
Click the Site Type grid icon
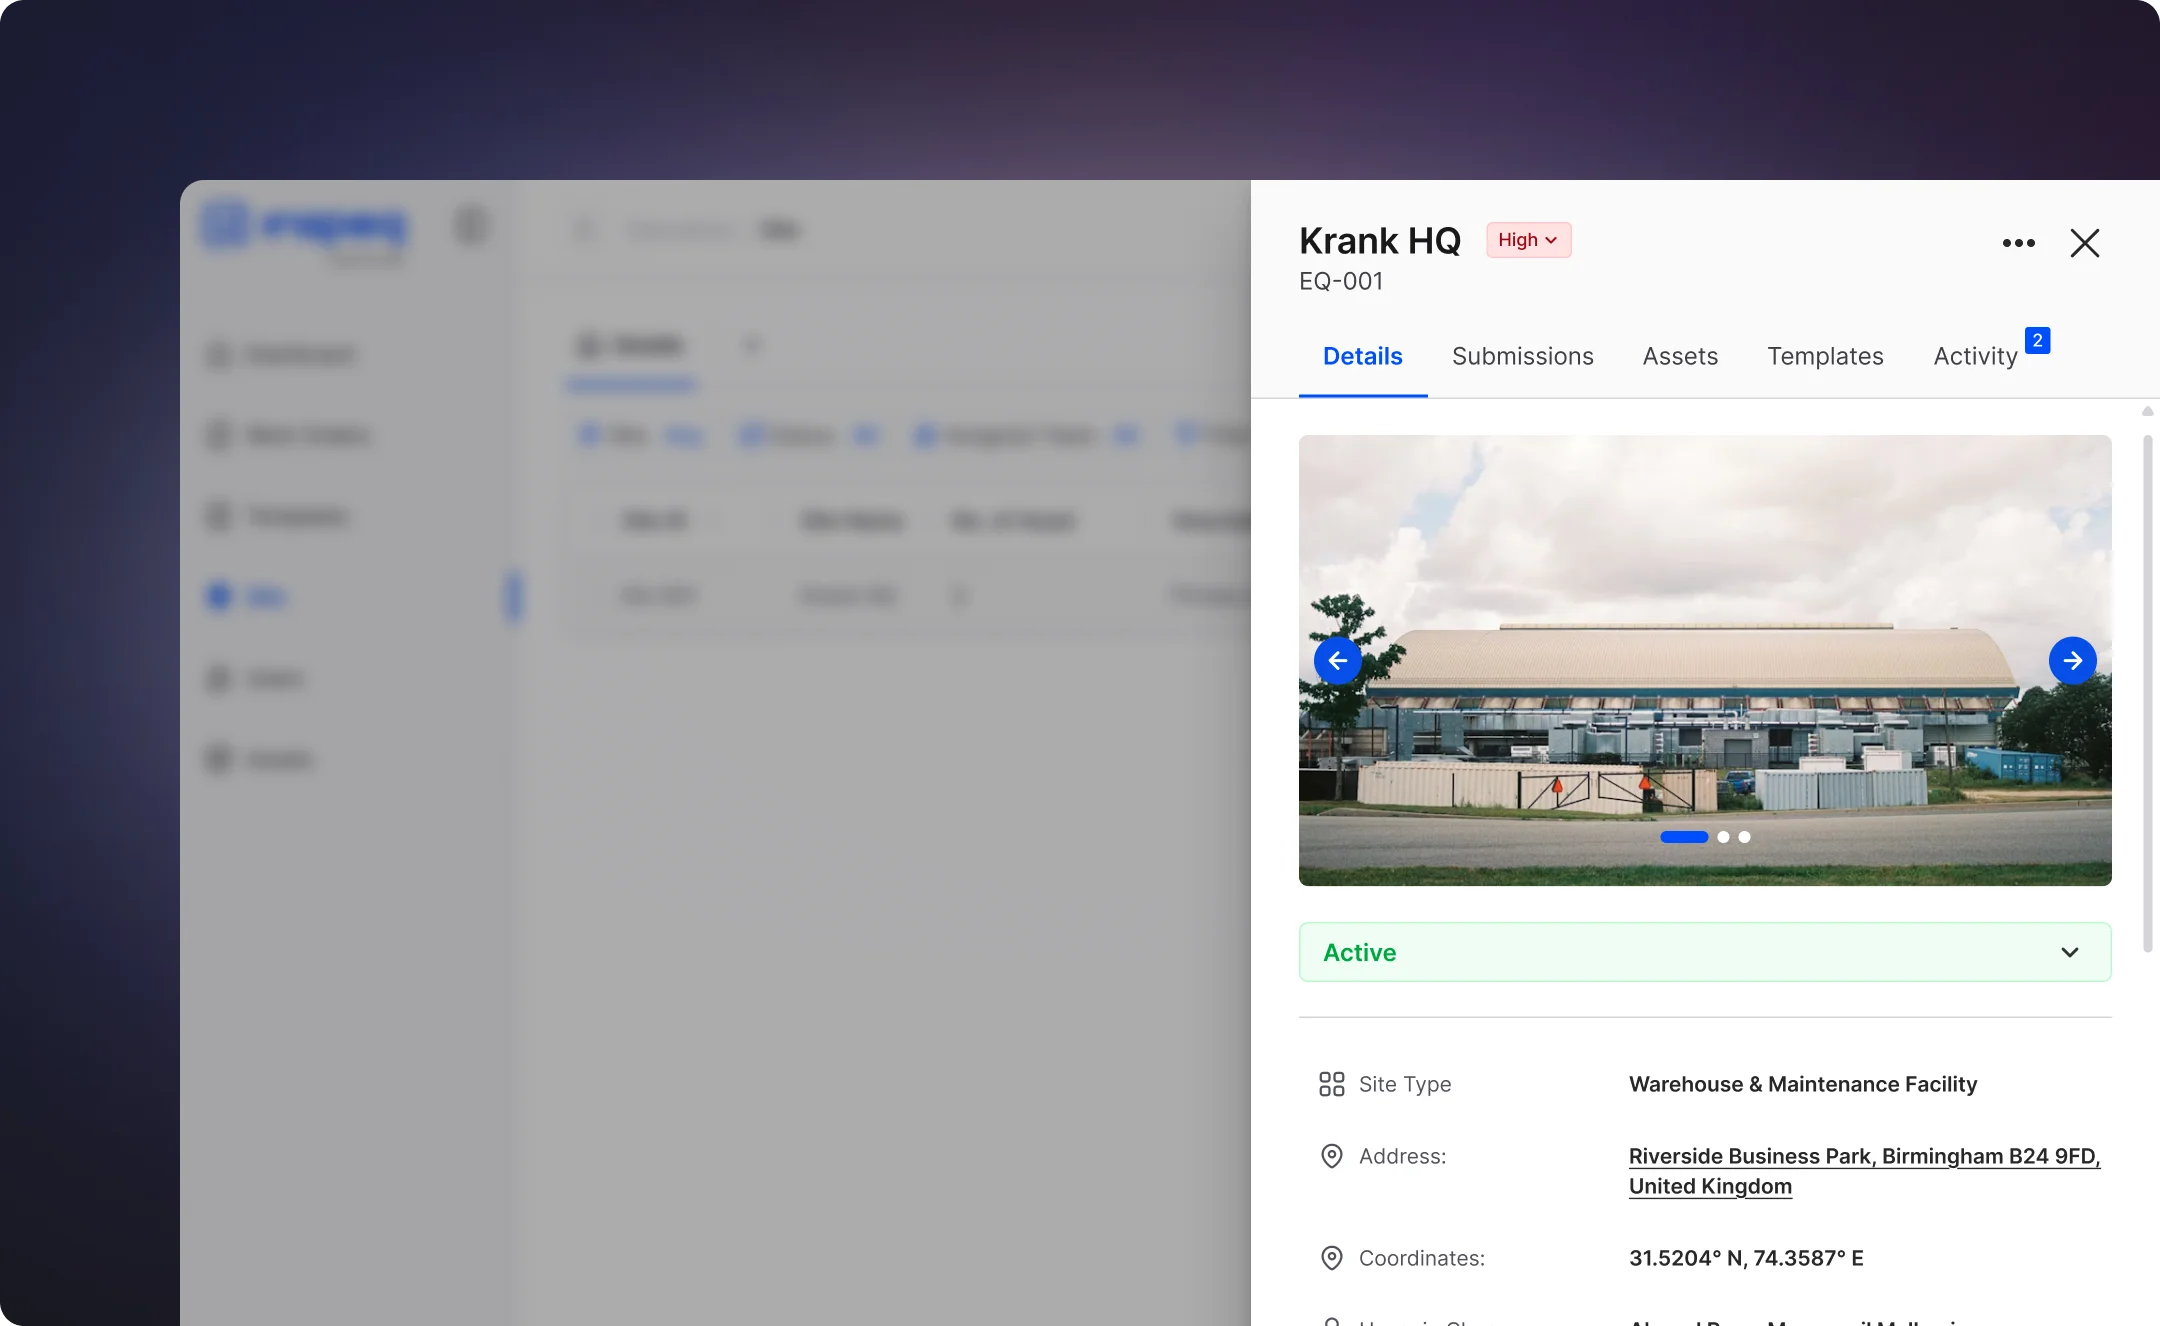[1331, 1084]
